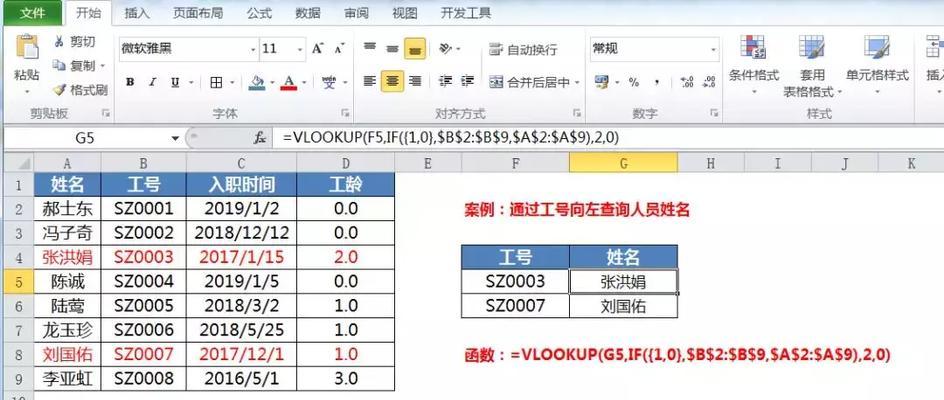Align text right

pyautogui.click(x=415, y=81)
